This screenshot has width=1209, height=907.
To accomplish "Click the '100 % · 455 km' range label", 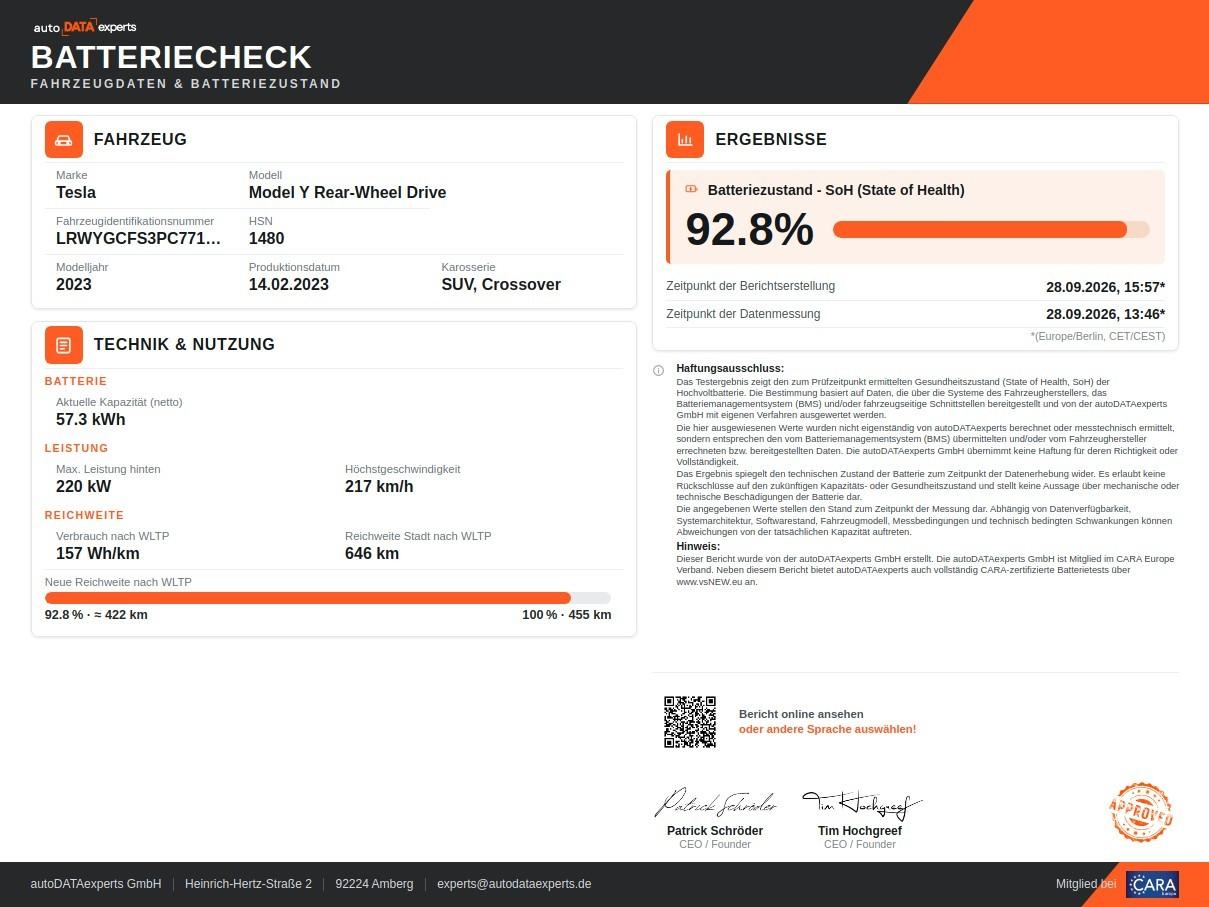I will (x=567, y=614).
